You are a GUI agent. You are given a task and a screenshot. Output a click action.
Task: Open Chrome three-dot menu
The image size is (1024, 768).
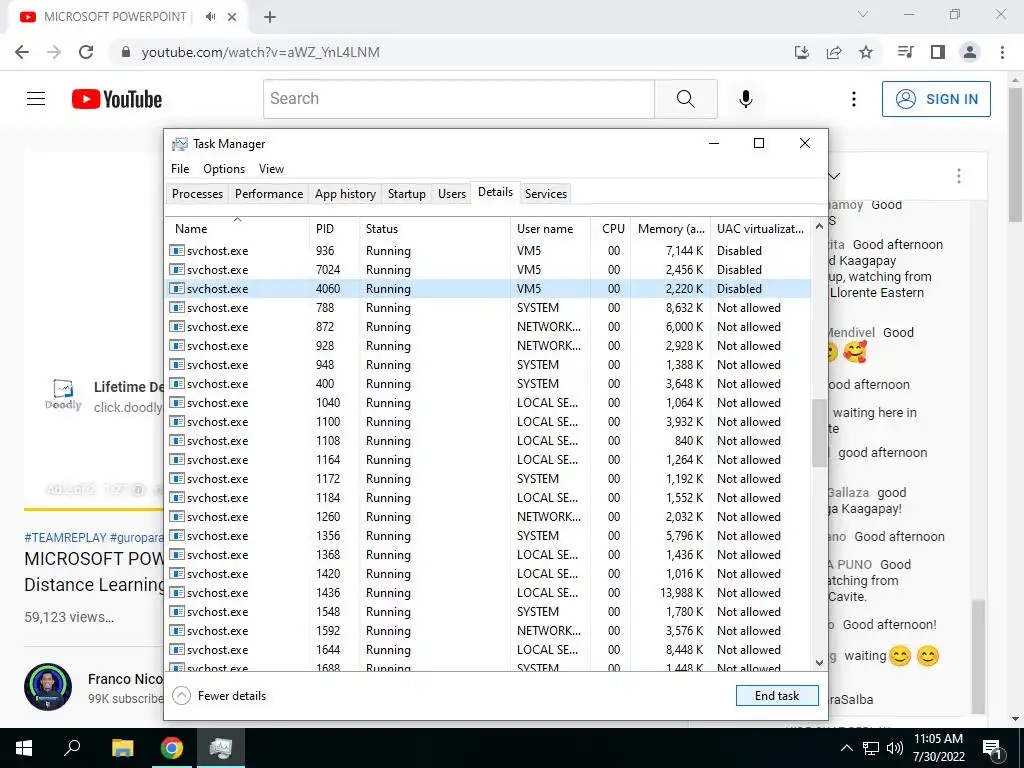point(1002,52)
